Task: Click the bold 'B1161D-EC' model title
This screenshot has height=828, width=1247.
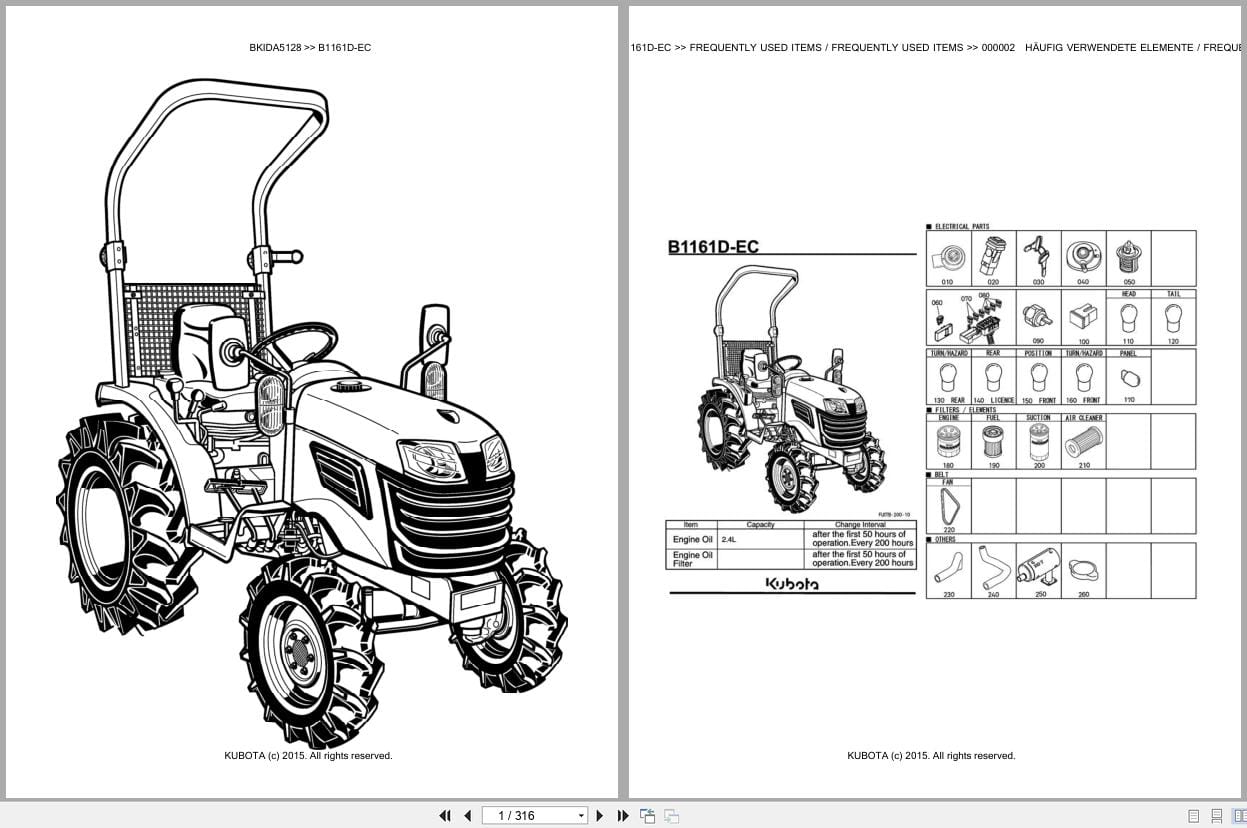Action: (713, 247)
